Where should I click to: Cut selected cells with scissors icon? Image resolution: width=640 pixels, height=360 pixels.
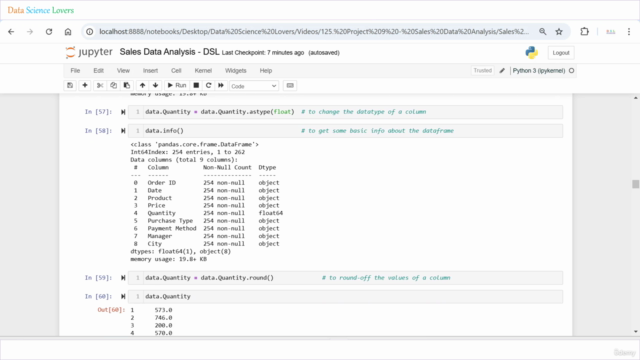(100, 85)
